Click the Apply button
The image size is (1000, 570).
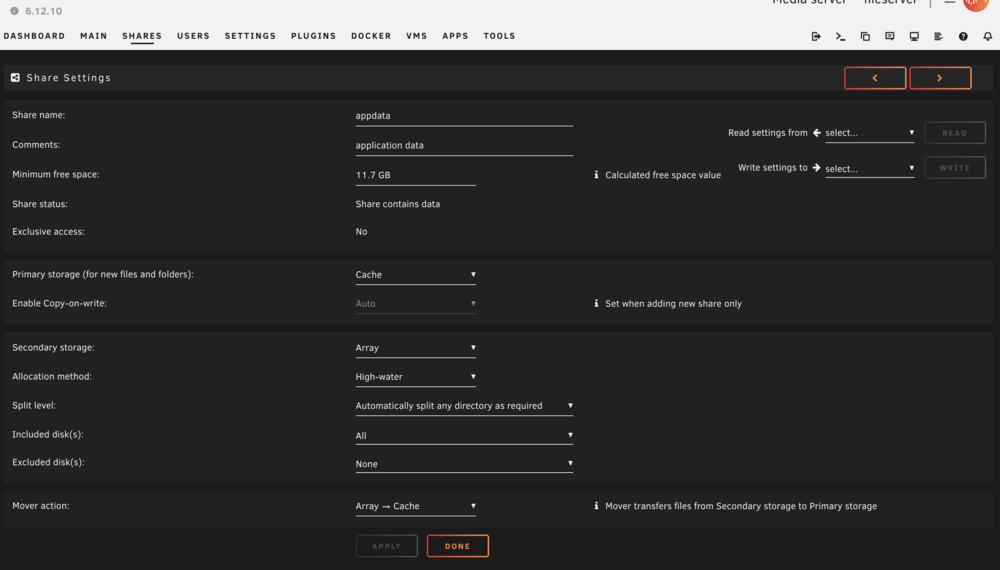[386, 546]
